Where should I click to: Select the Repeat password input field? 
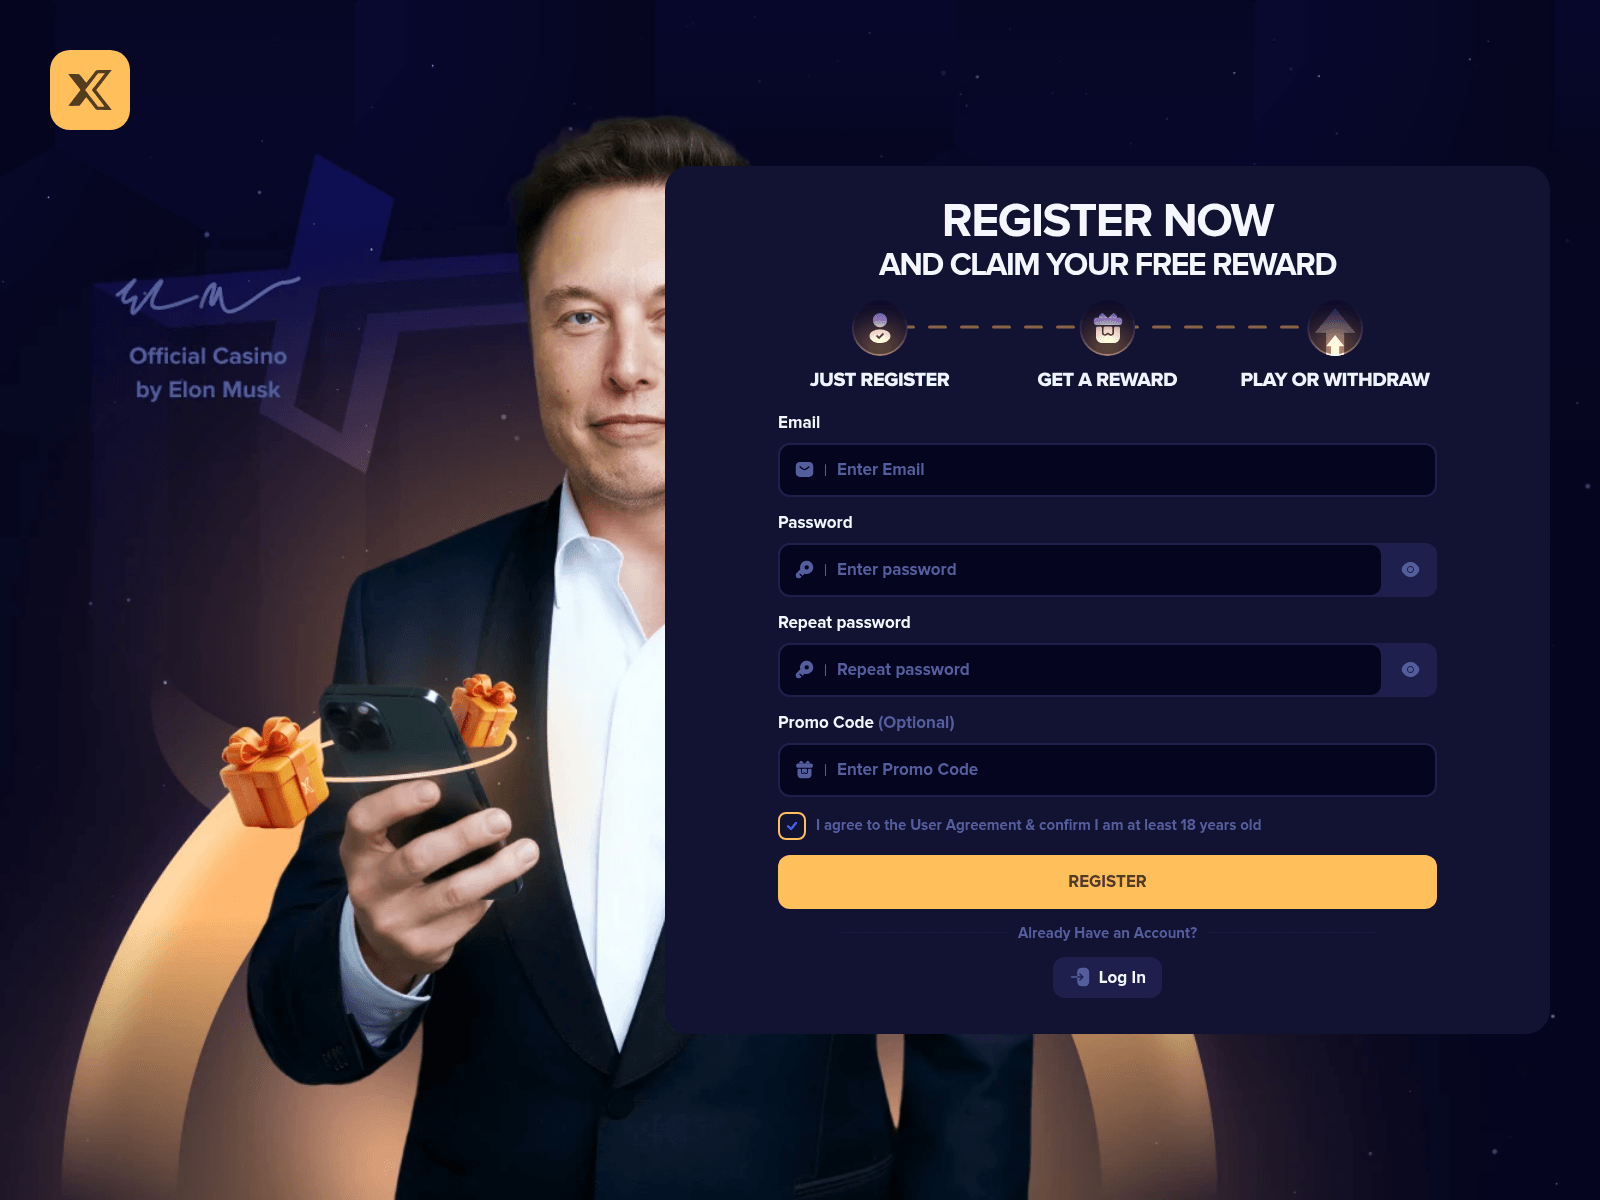[1100, 670]
